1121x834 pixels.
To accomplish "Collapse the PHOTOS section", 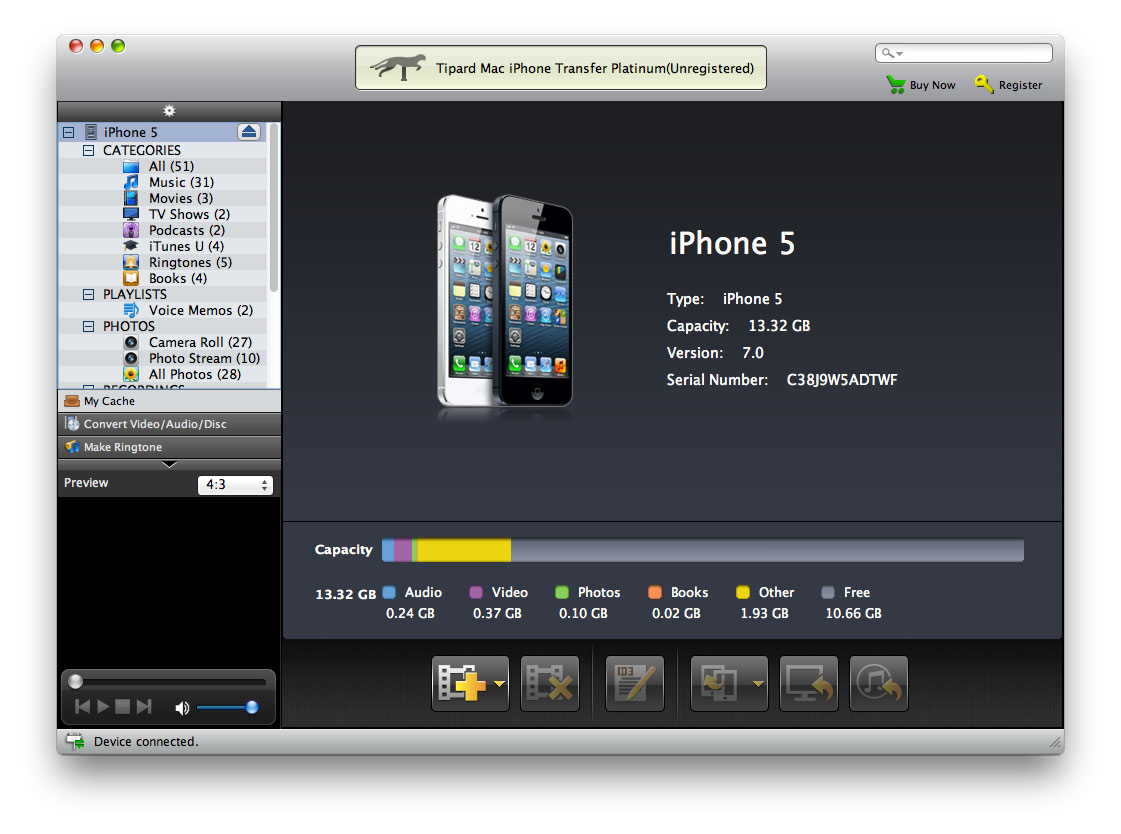I will pyautogui.click(x=89, y=327).
